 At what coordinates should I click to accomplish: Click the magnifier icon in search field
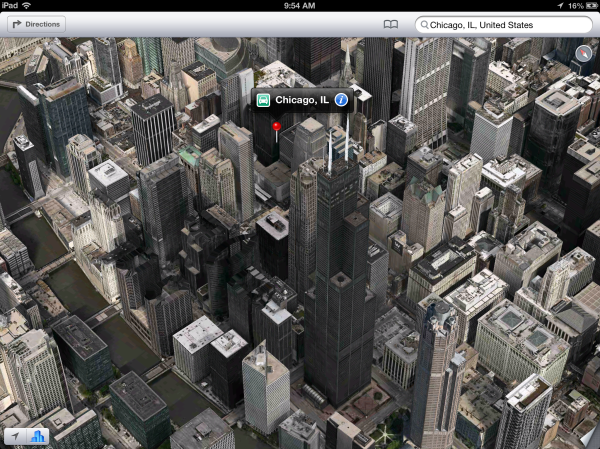pos(424,25)
